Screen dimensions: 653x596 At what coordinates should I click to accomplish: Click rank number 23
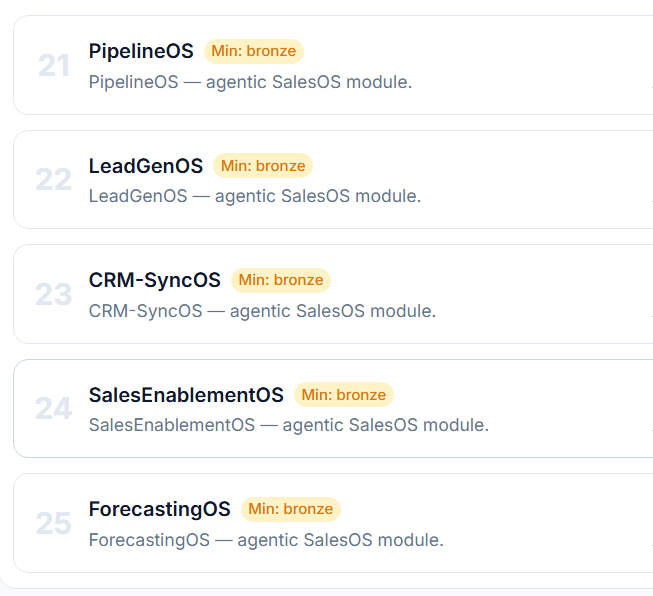coord(54,294)
